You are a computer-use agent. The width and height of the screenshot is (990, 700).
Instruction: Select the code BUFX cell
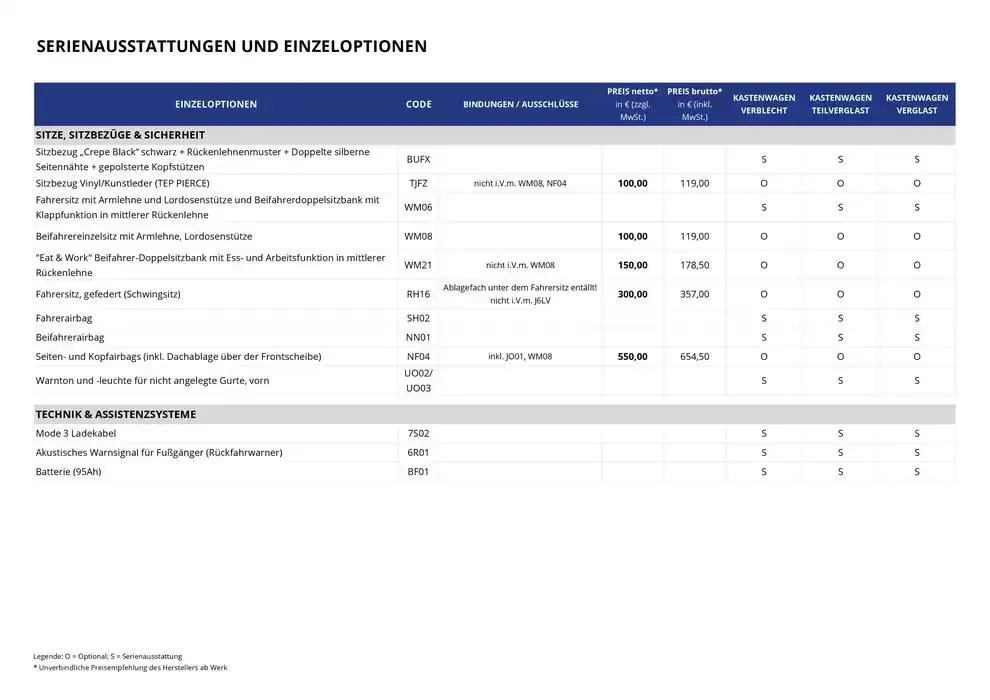[419, 159]
